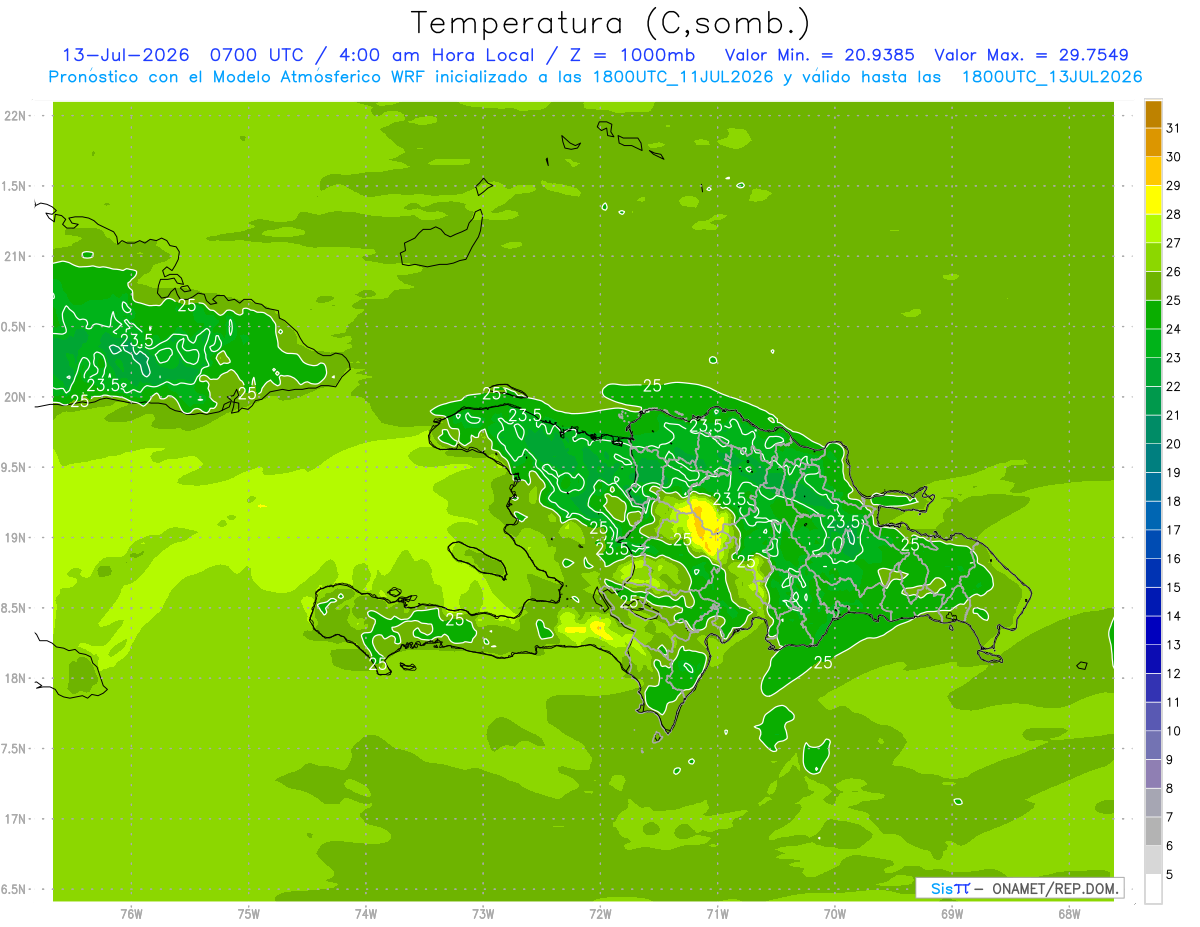Click the '1800UTC_11JUL2026' initialization time
1200x927 pixels.
coord(681,77)
